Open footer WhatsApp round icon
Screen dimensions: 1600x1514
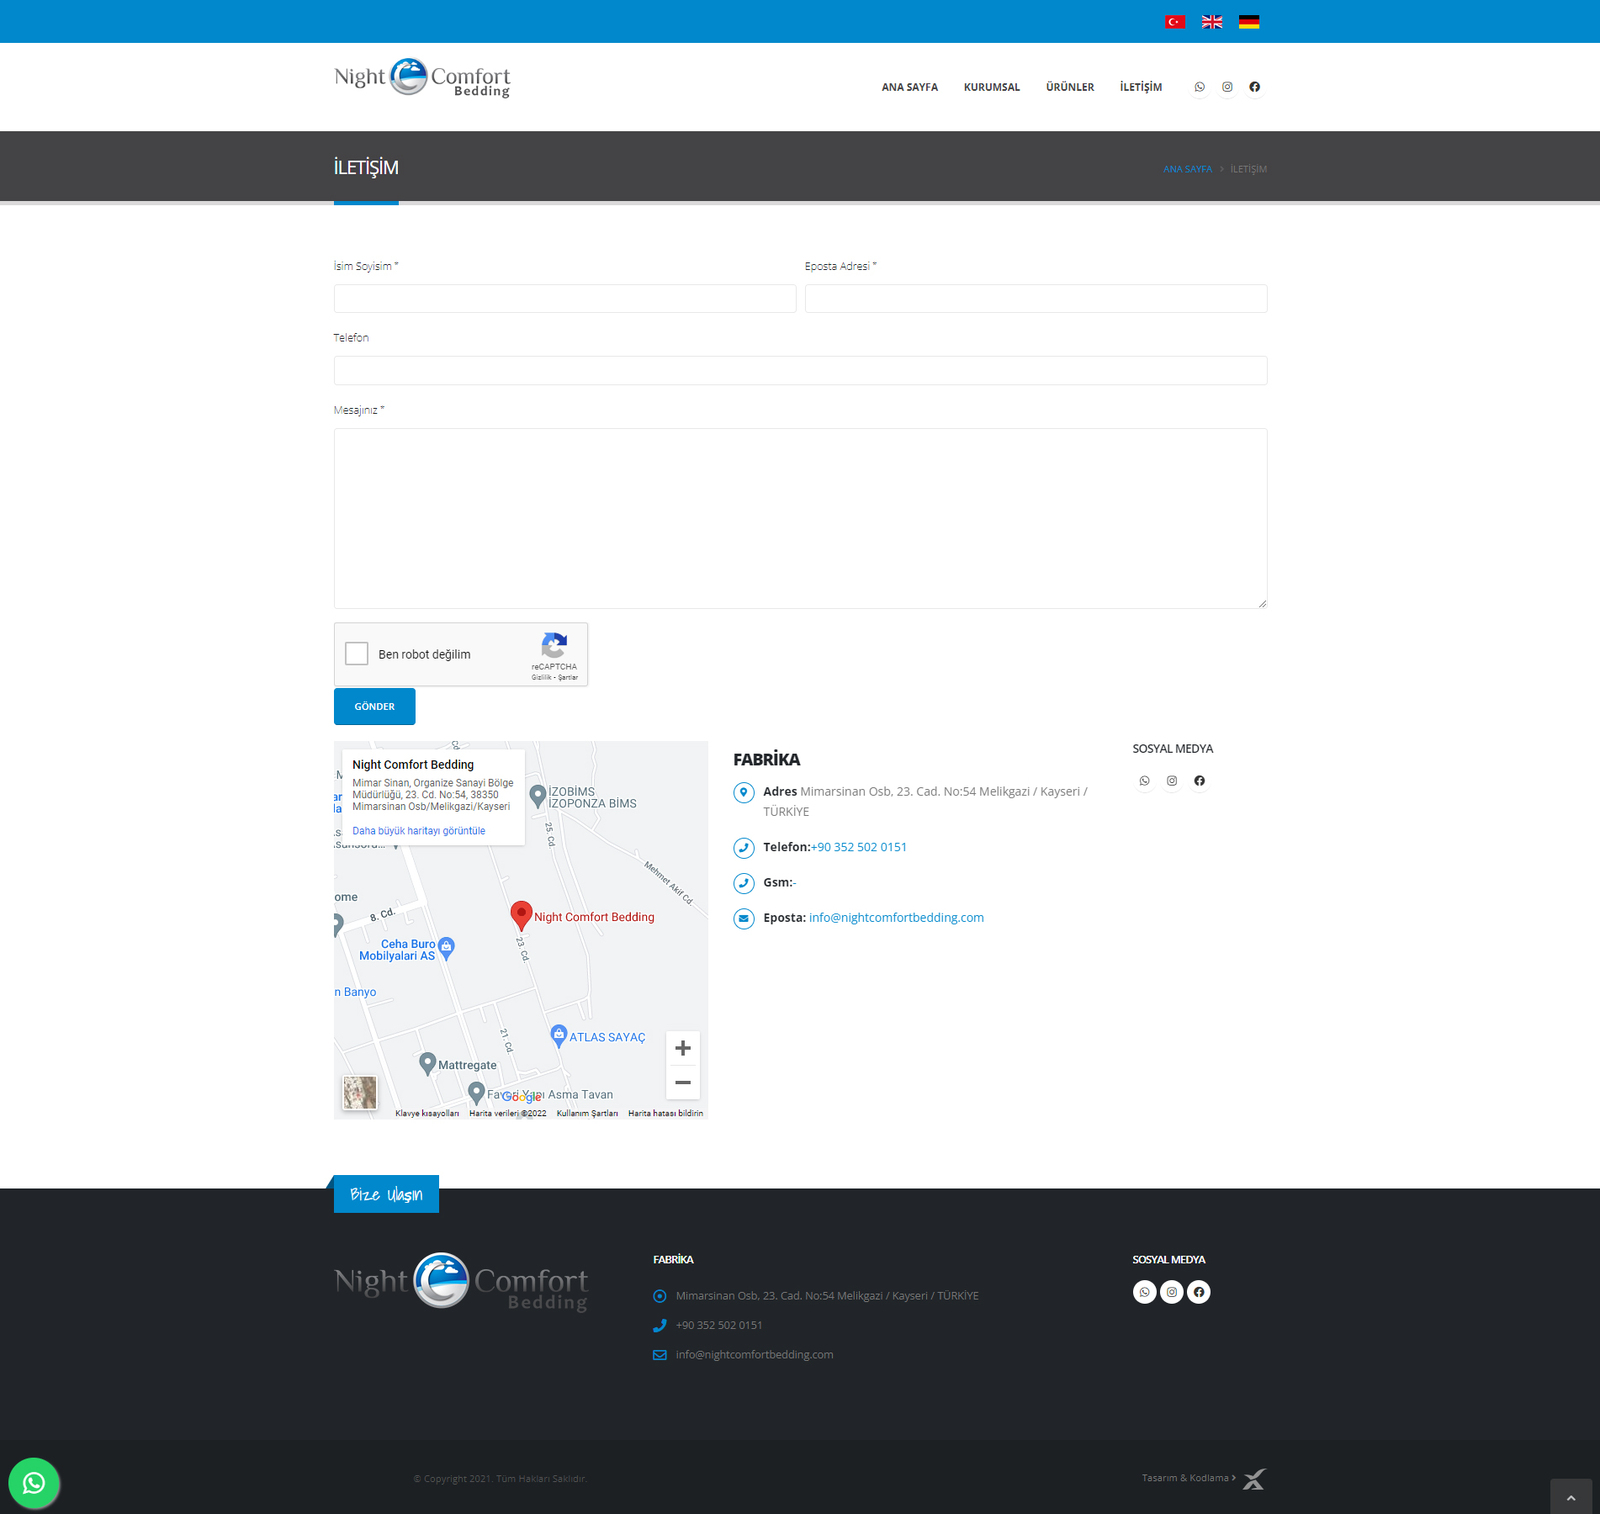(1145, 1292)
